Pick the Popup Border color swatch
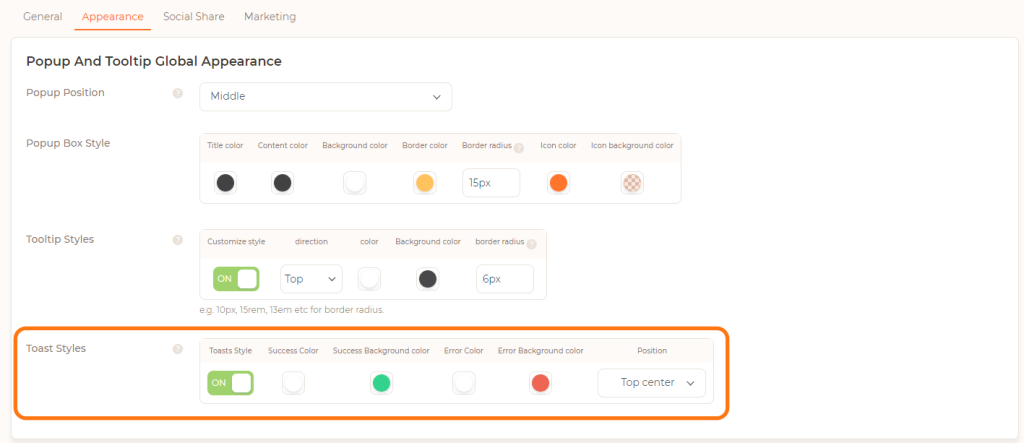 (425, 183)
